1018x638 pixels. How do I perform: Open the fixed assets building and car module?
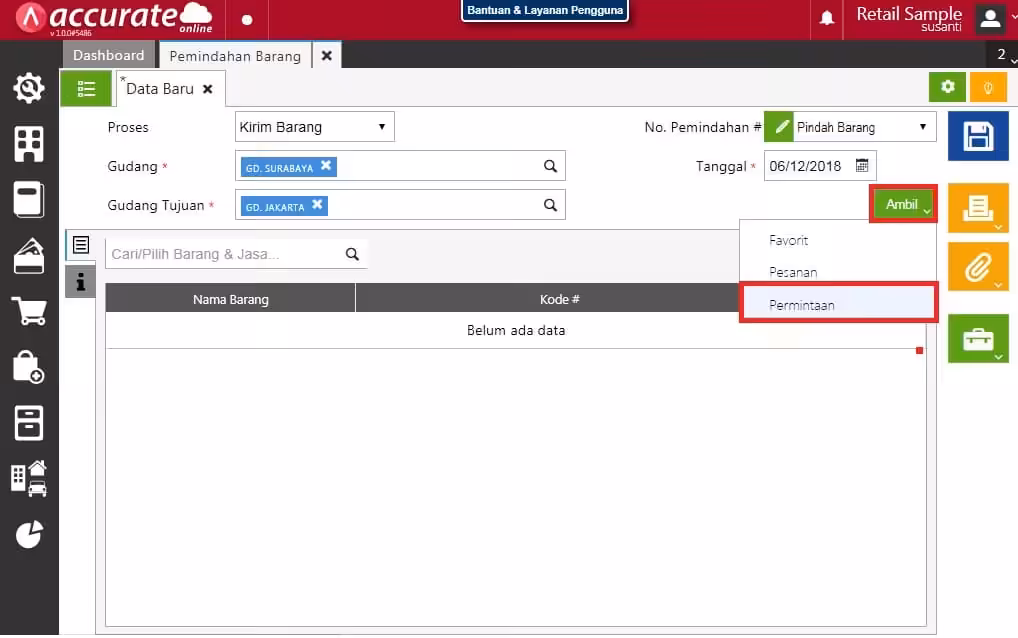click(x=29, y=479)
